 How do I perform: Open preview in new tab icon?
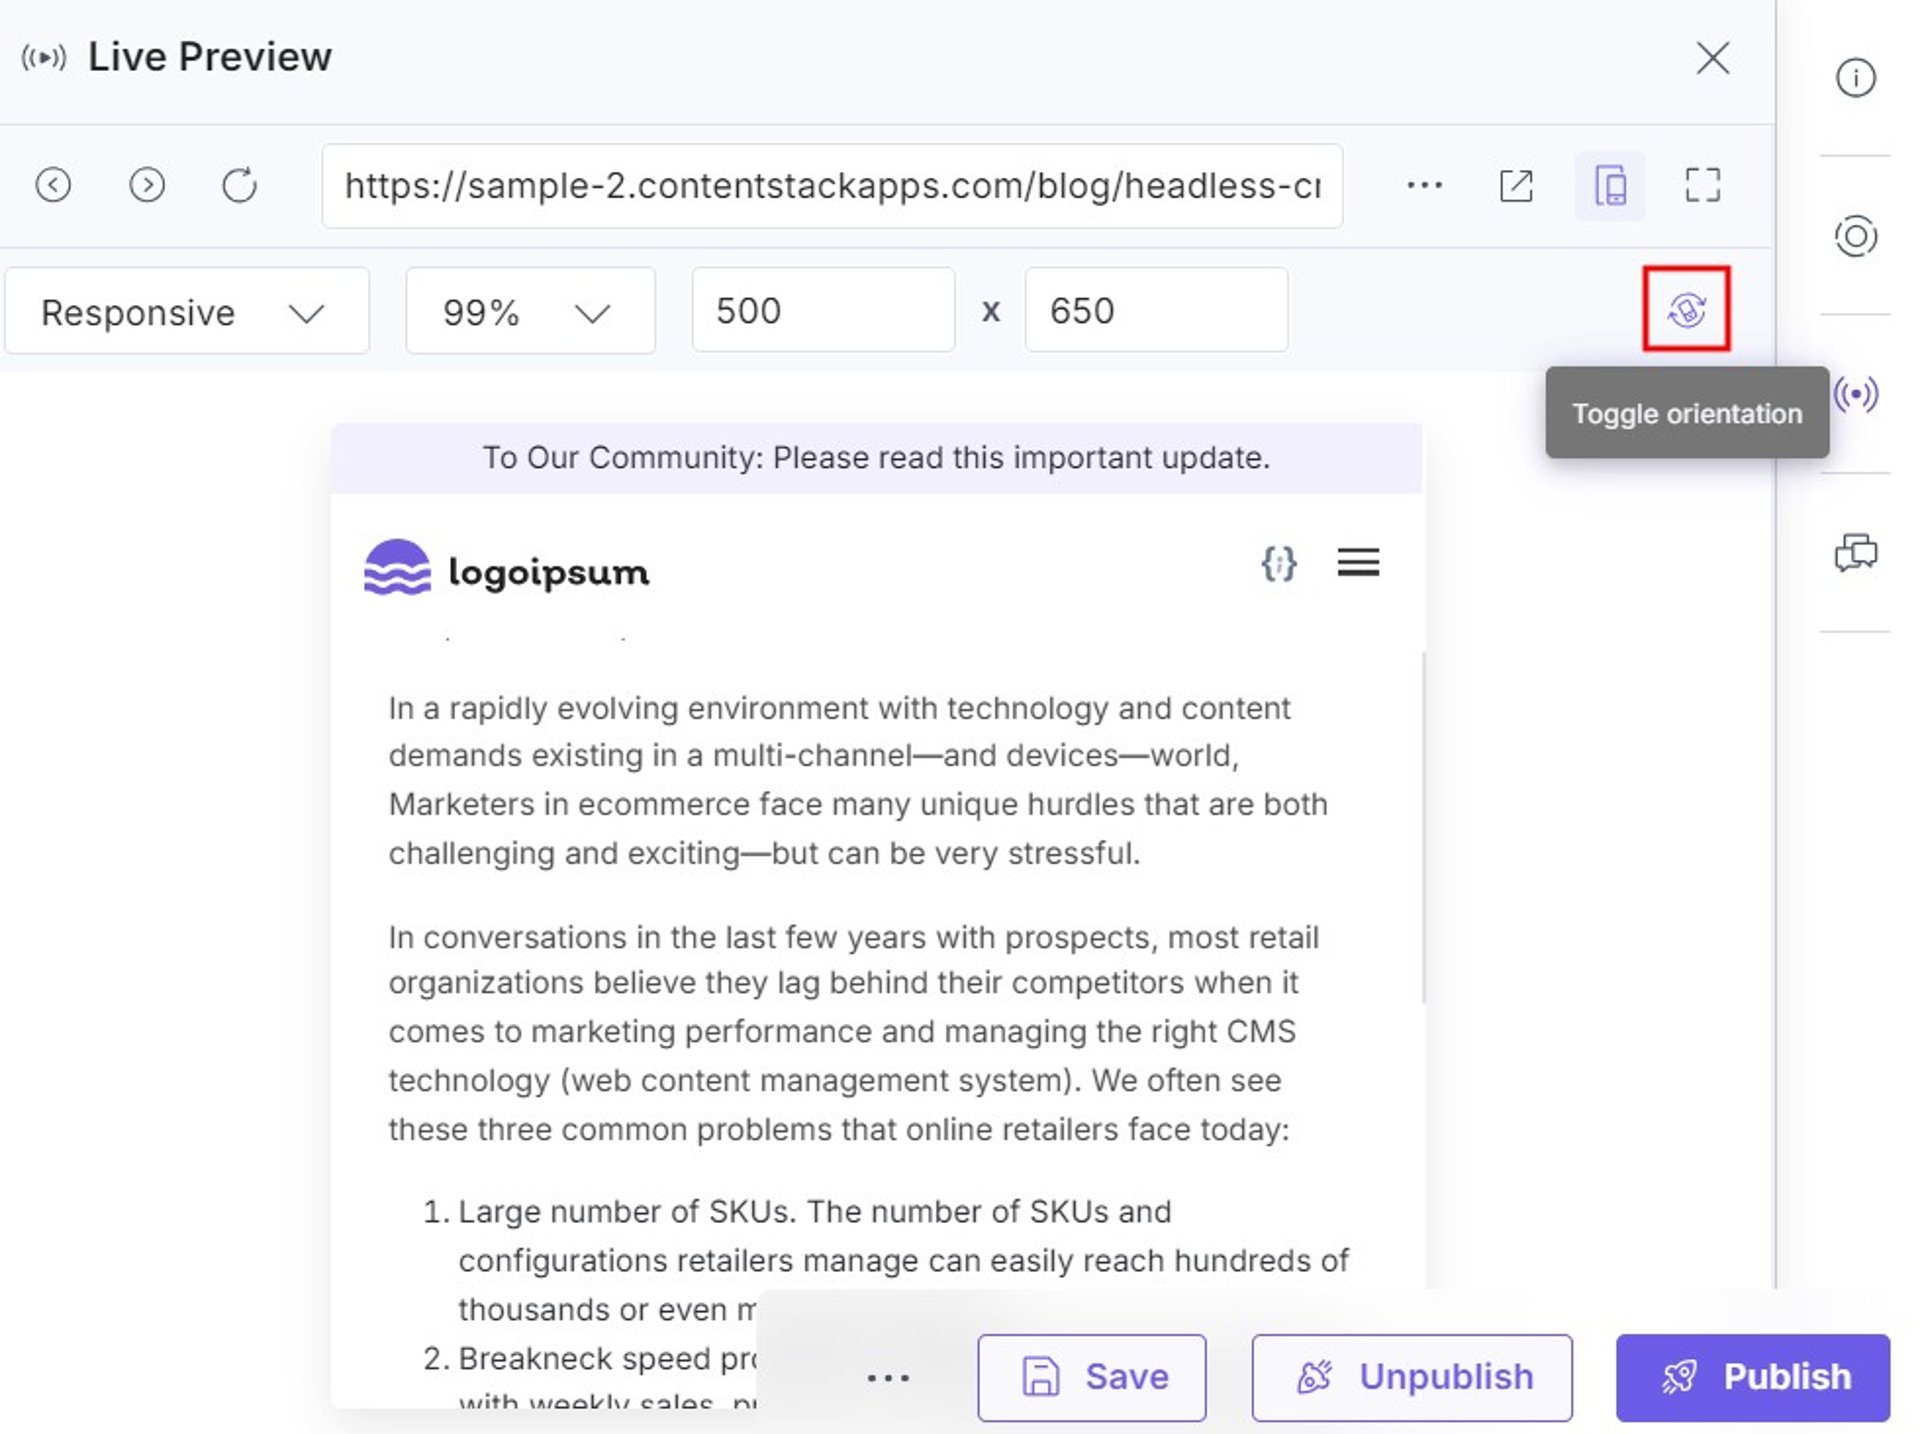click(x=1515, y=185)
